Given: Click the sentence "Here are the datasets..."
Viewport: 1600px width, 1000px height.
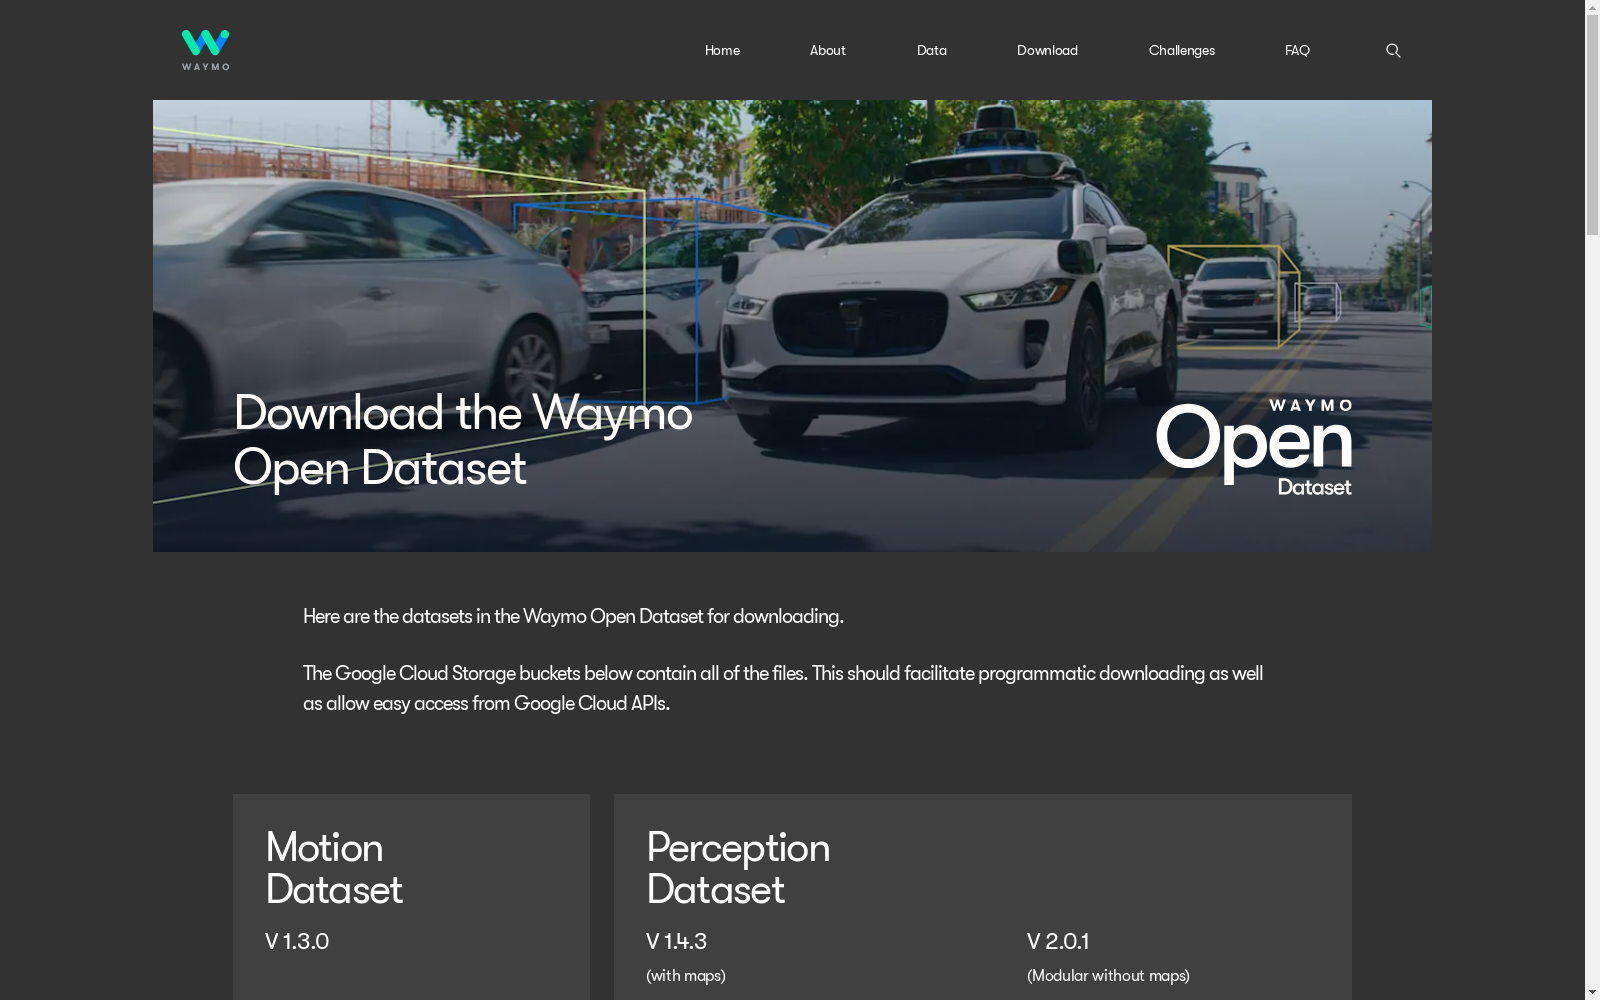Looking at the screenshot, I should [573, 617].
